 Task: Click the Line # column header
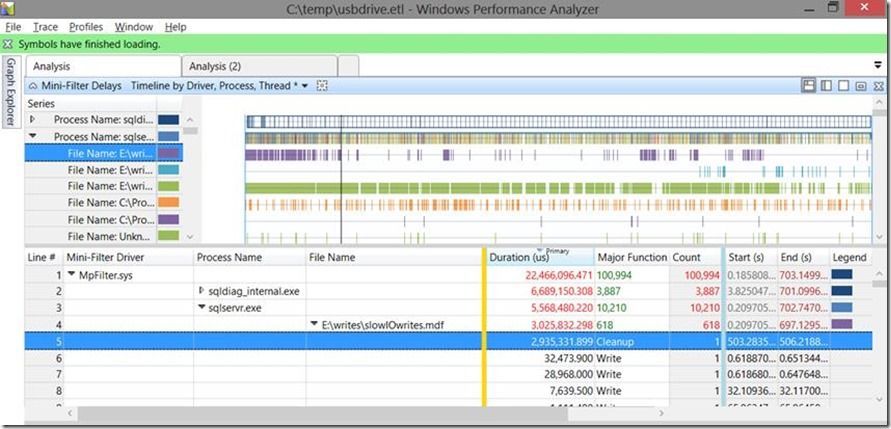tap(44, 257)
